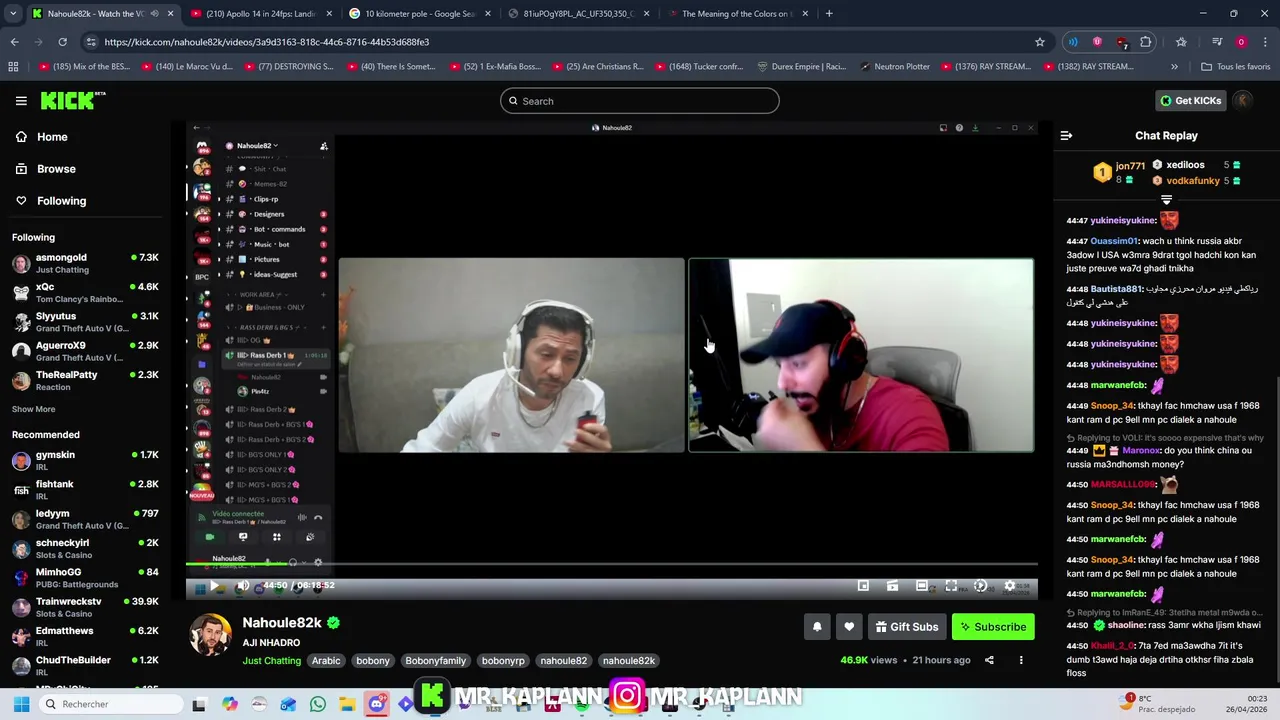Open Slyyutus channel in Following list

86,322
